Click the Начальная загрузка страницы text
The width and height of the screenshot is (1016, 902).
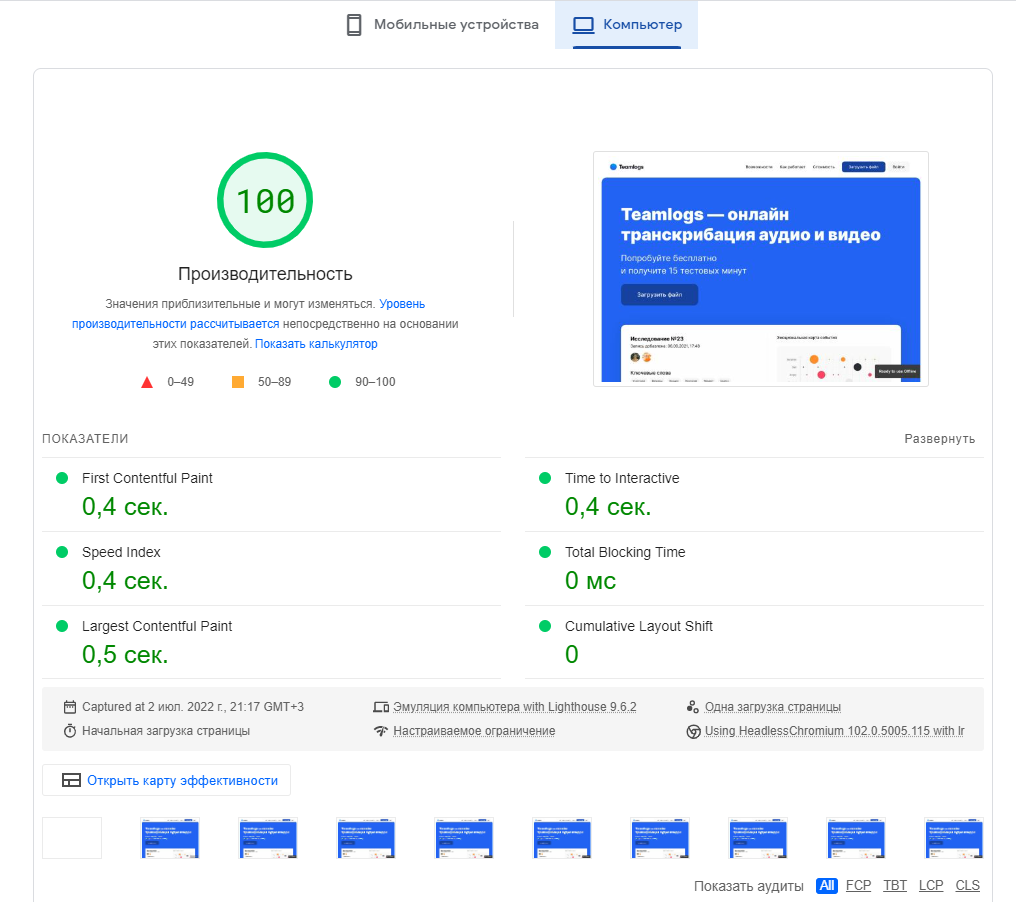pos(166,731)
